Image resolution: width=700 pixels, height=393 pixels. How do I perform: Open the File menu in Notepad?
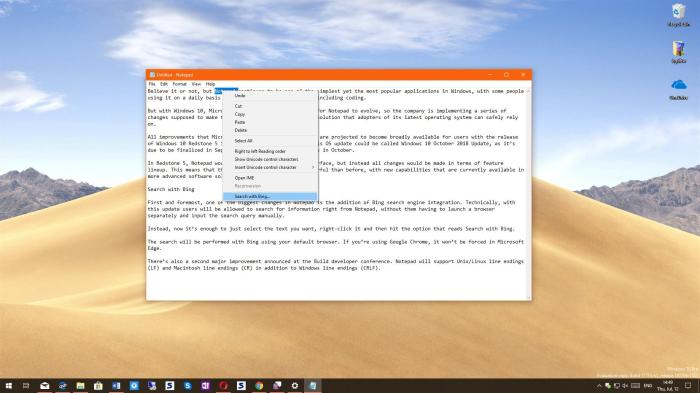pyautogui.click(x=152, y=84)
